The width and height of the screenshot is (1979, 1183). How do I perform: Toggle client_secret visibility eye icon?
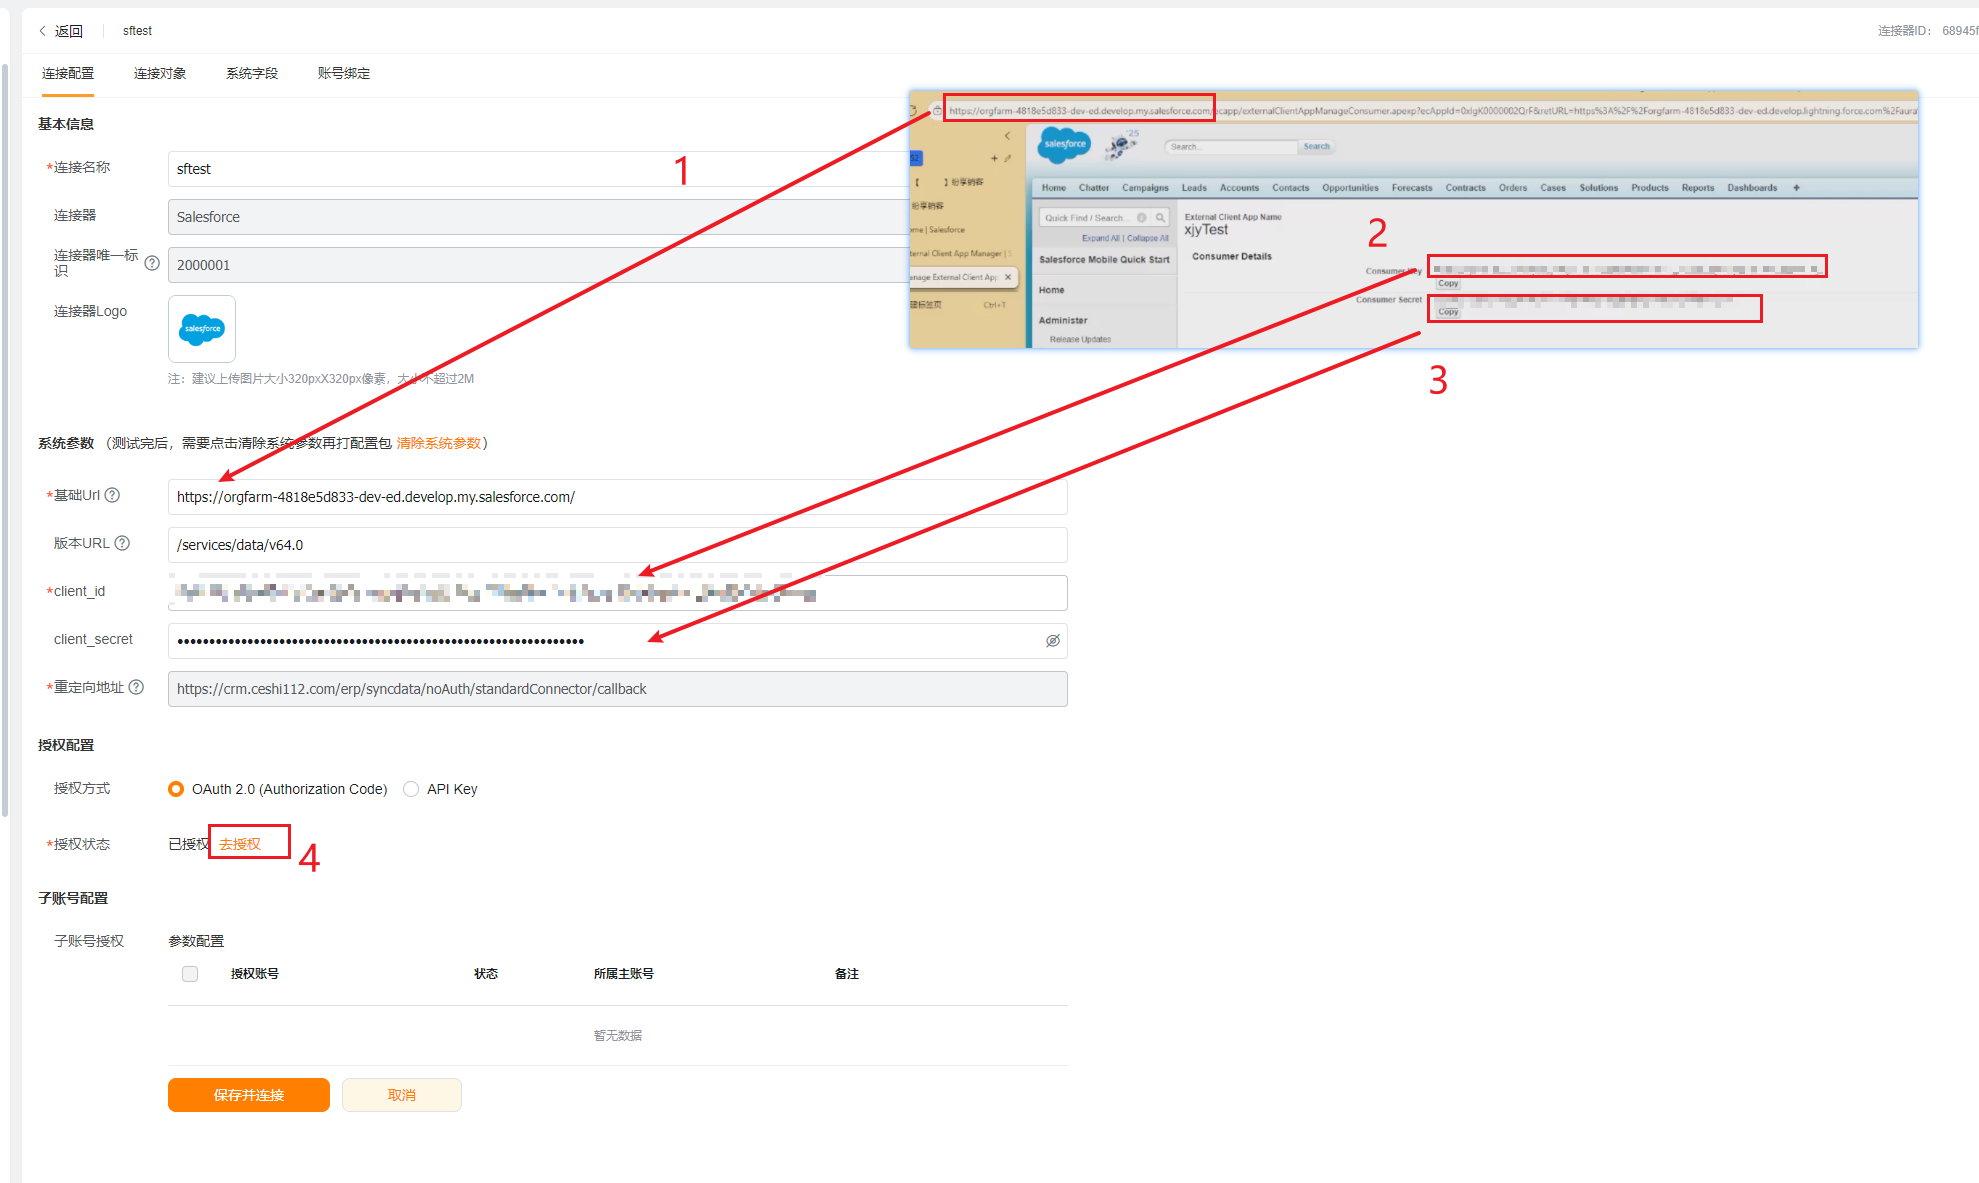pos(1053,641)
